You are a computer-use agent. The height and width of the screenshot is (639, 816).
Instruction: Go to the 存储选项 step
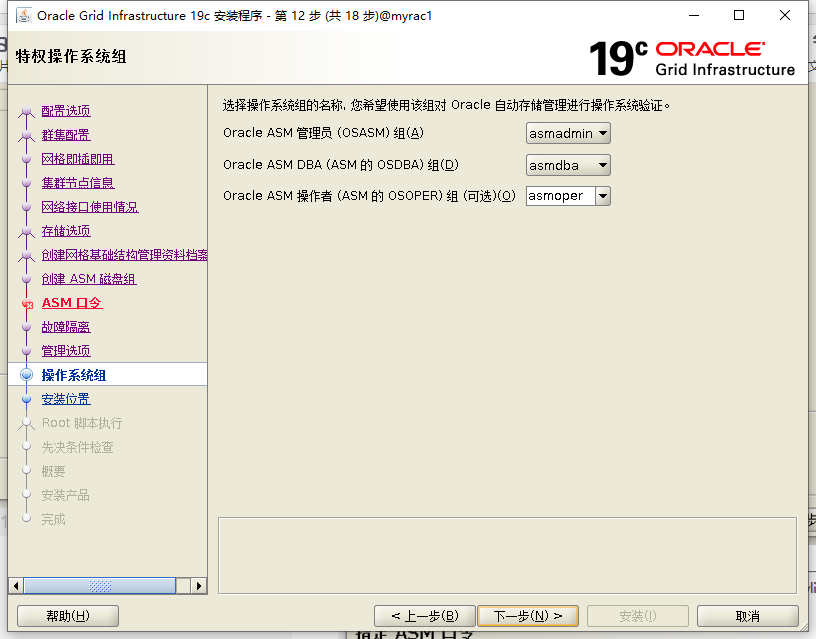(x=66, y=231)
